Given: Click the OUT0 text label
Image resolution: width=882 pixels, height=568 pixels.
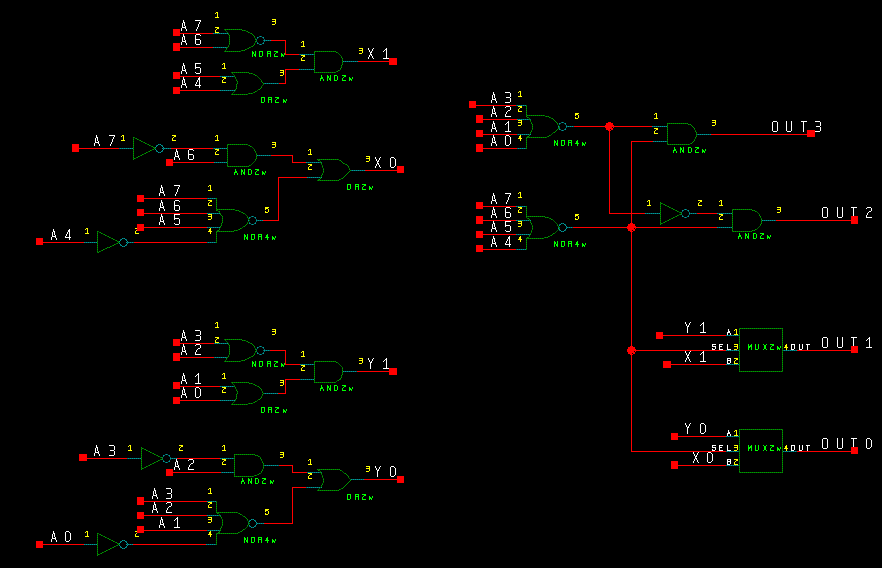Looking at the screenshot, I should click(847, 444).
